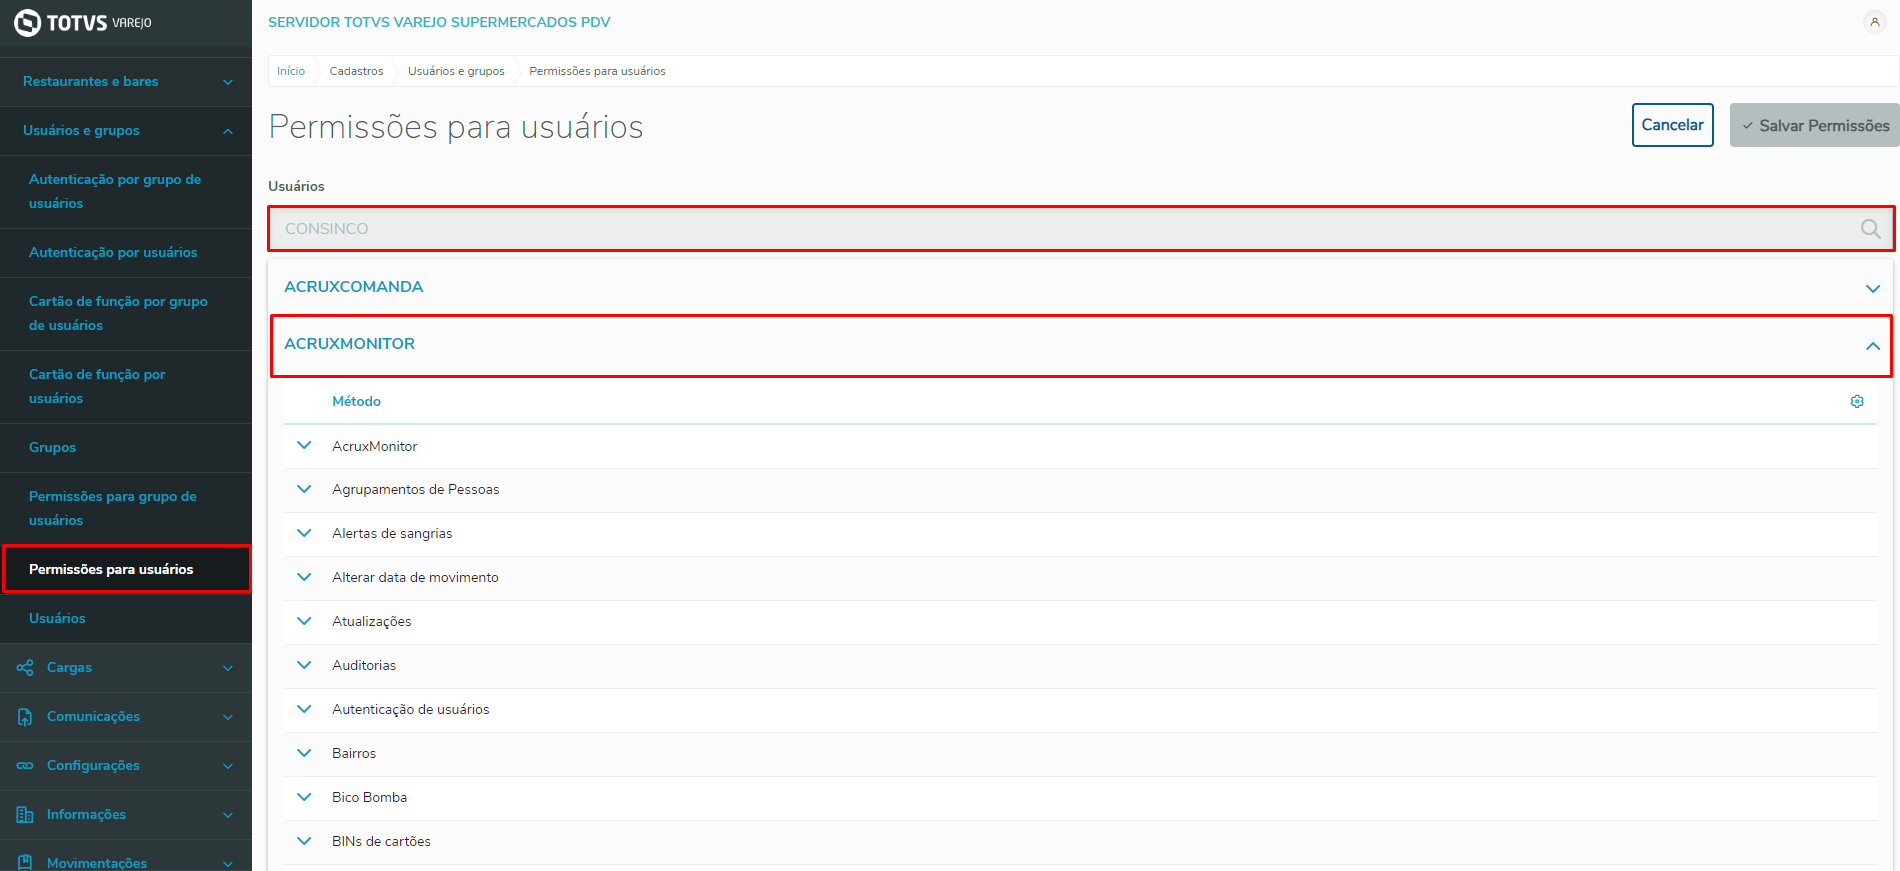
Task: Expand the Auditorias row
Action: point(305,665)
